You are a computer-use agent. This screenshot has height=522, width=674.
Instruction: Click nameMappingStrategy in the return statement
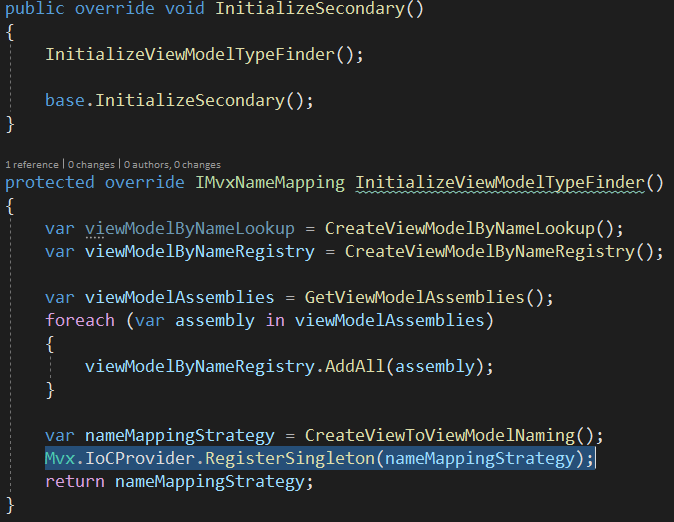tap(210, 481)
